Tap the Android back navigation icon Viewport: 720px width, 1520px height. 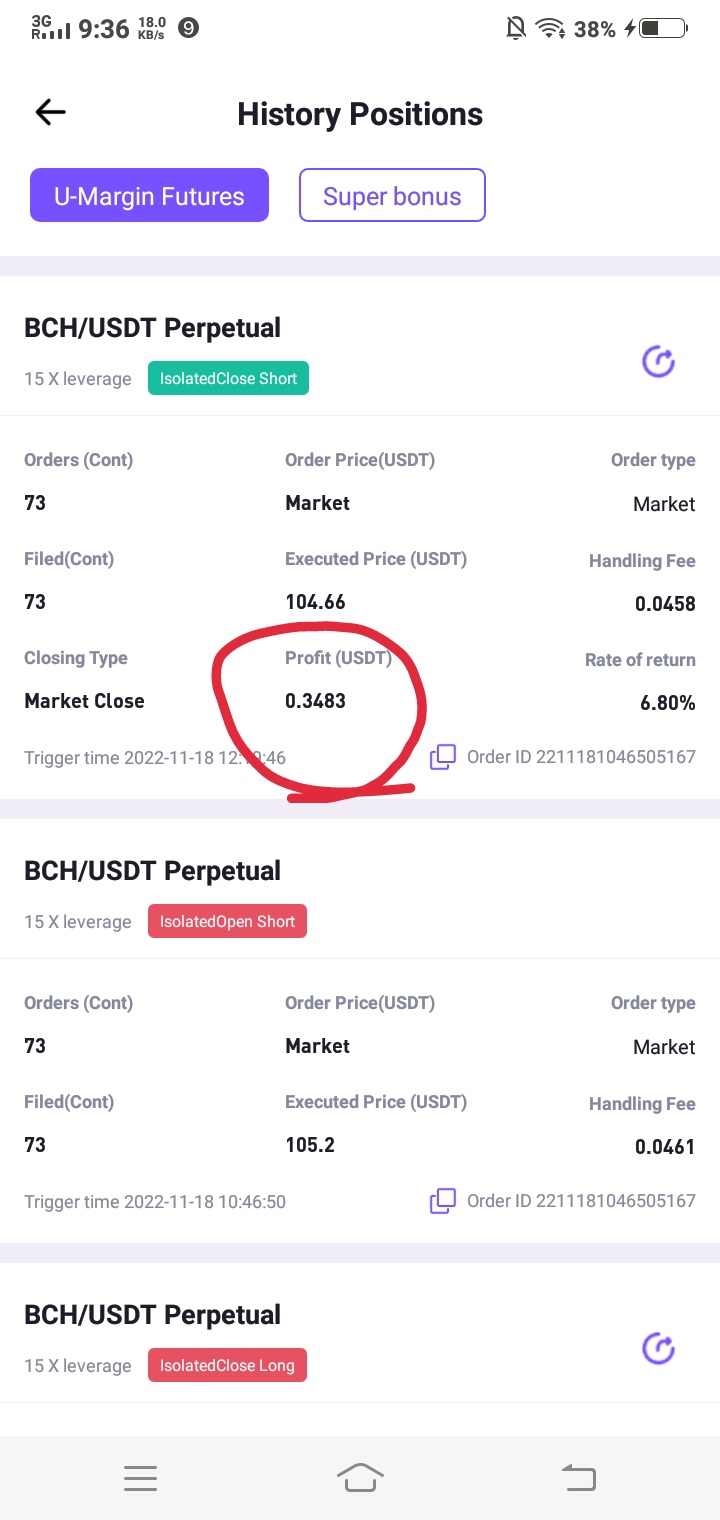click(578, 1477)
